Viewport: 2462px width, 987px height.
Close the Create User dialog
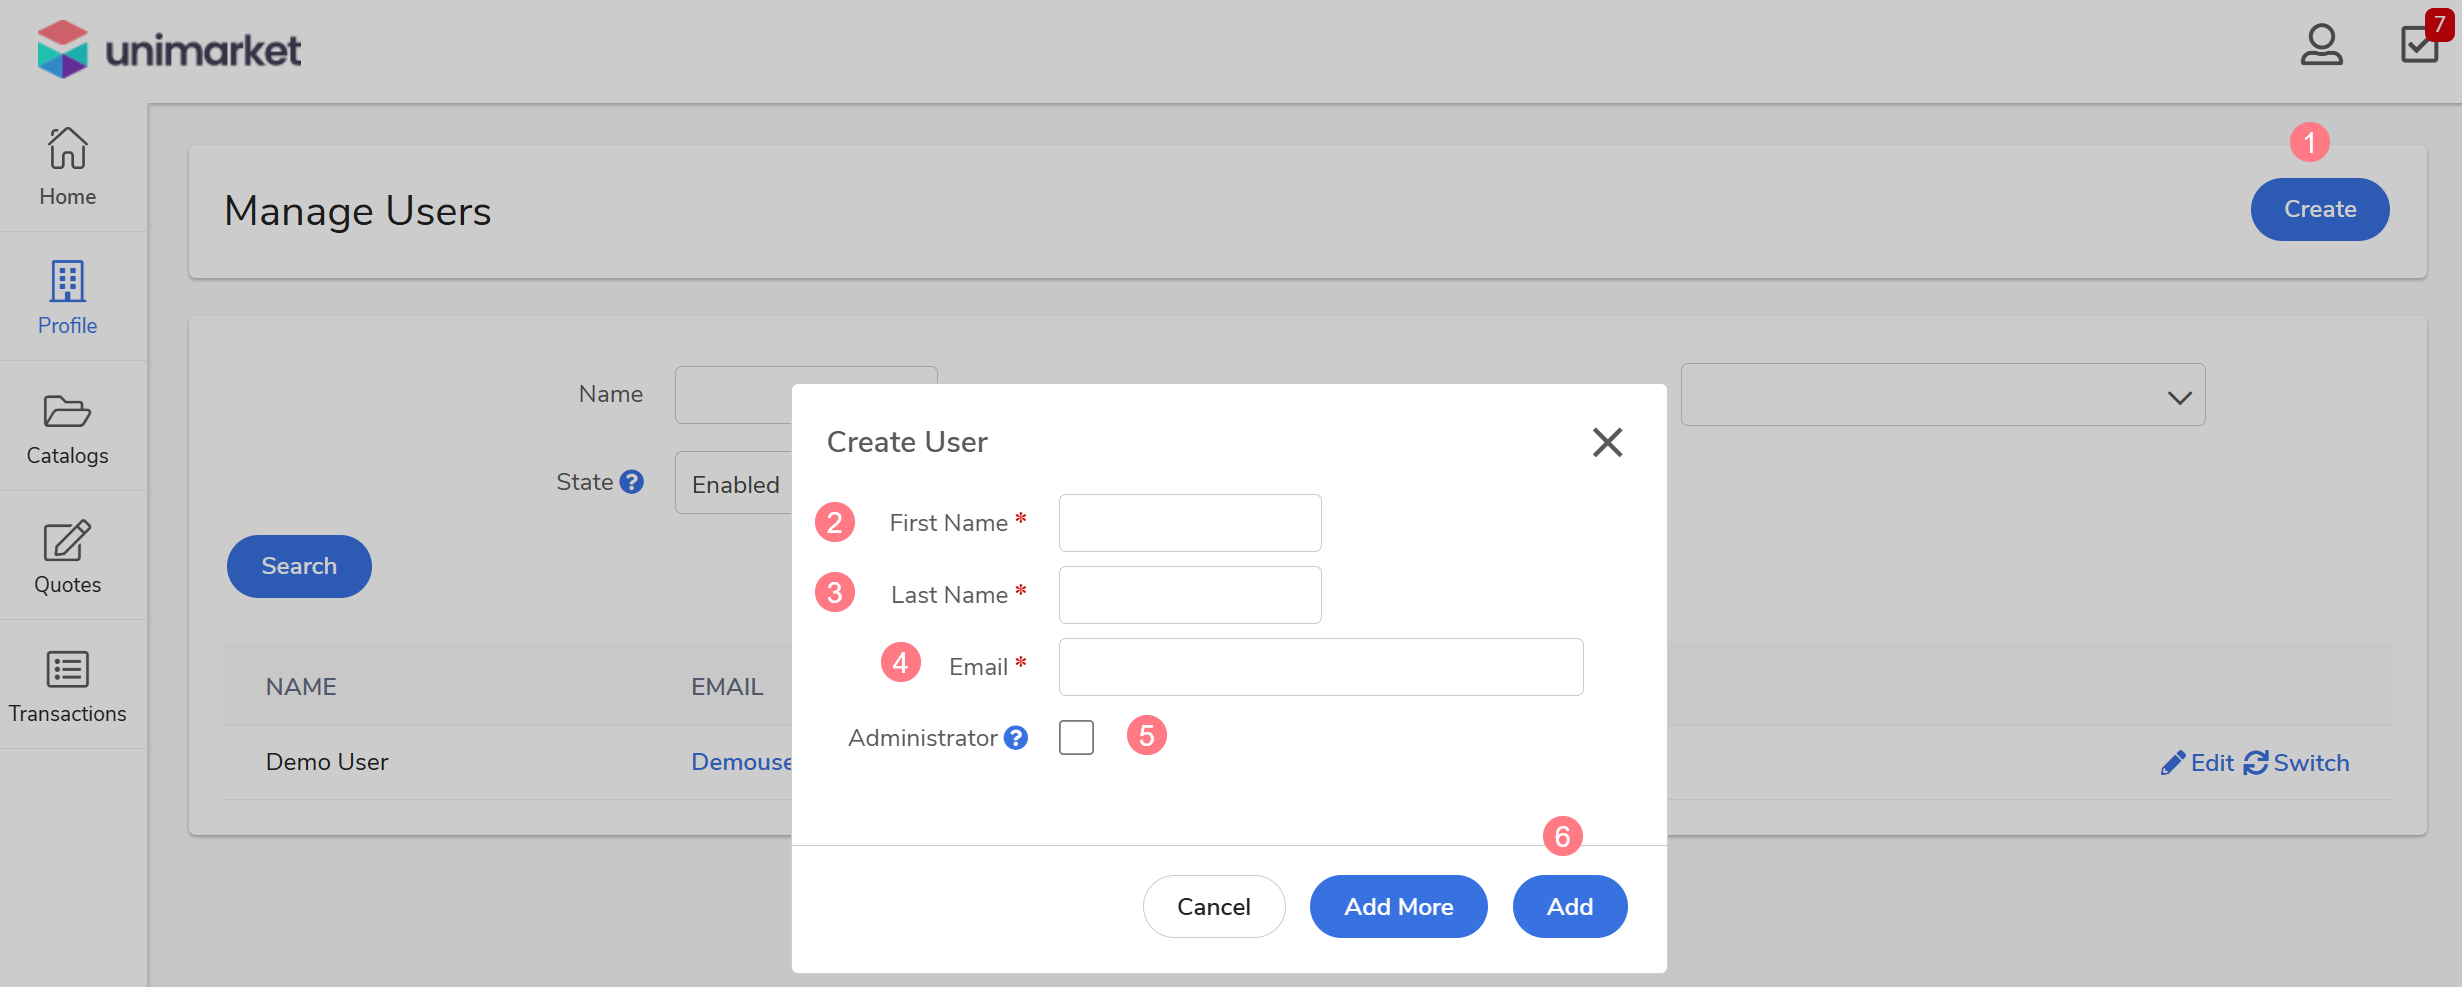point(1607,442)
